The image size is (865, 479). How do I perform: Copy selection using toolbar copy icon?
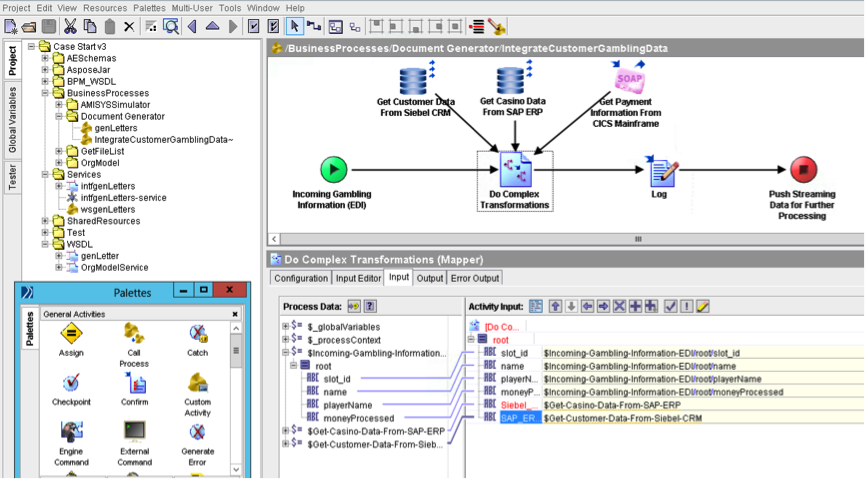tap(89, 26)
